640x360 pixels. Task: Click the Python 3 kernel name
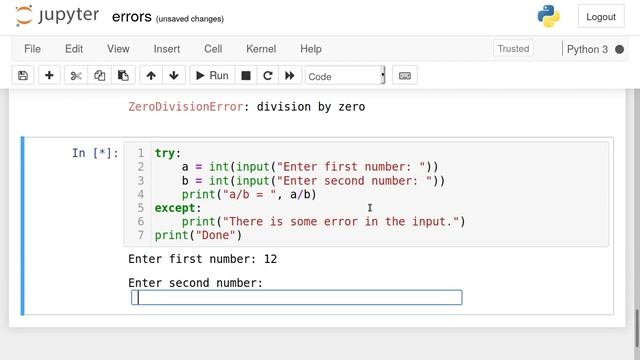(587, 49)
